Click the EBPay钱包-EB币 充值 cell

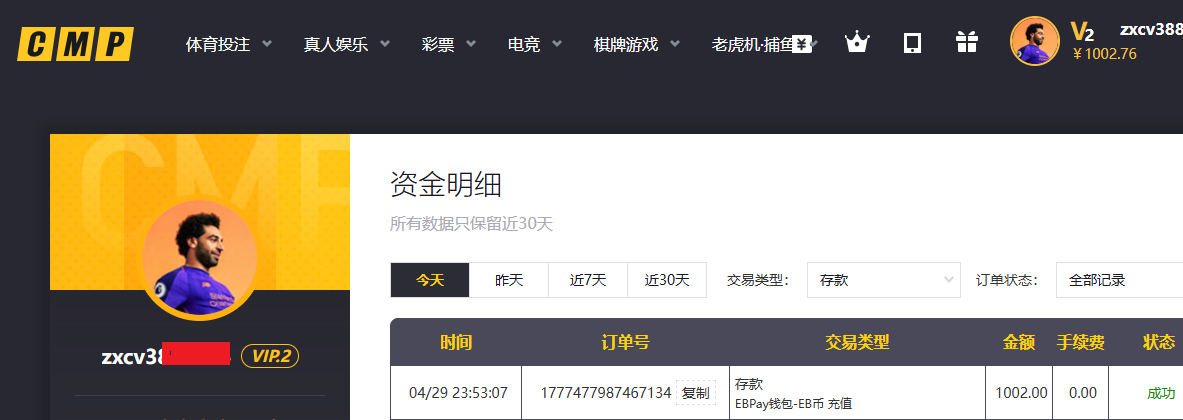(x=794, y=403)
